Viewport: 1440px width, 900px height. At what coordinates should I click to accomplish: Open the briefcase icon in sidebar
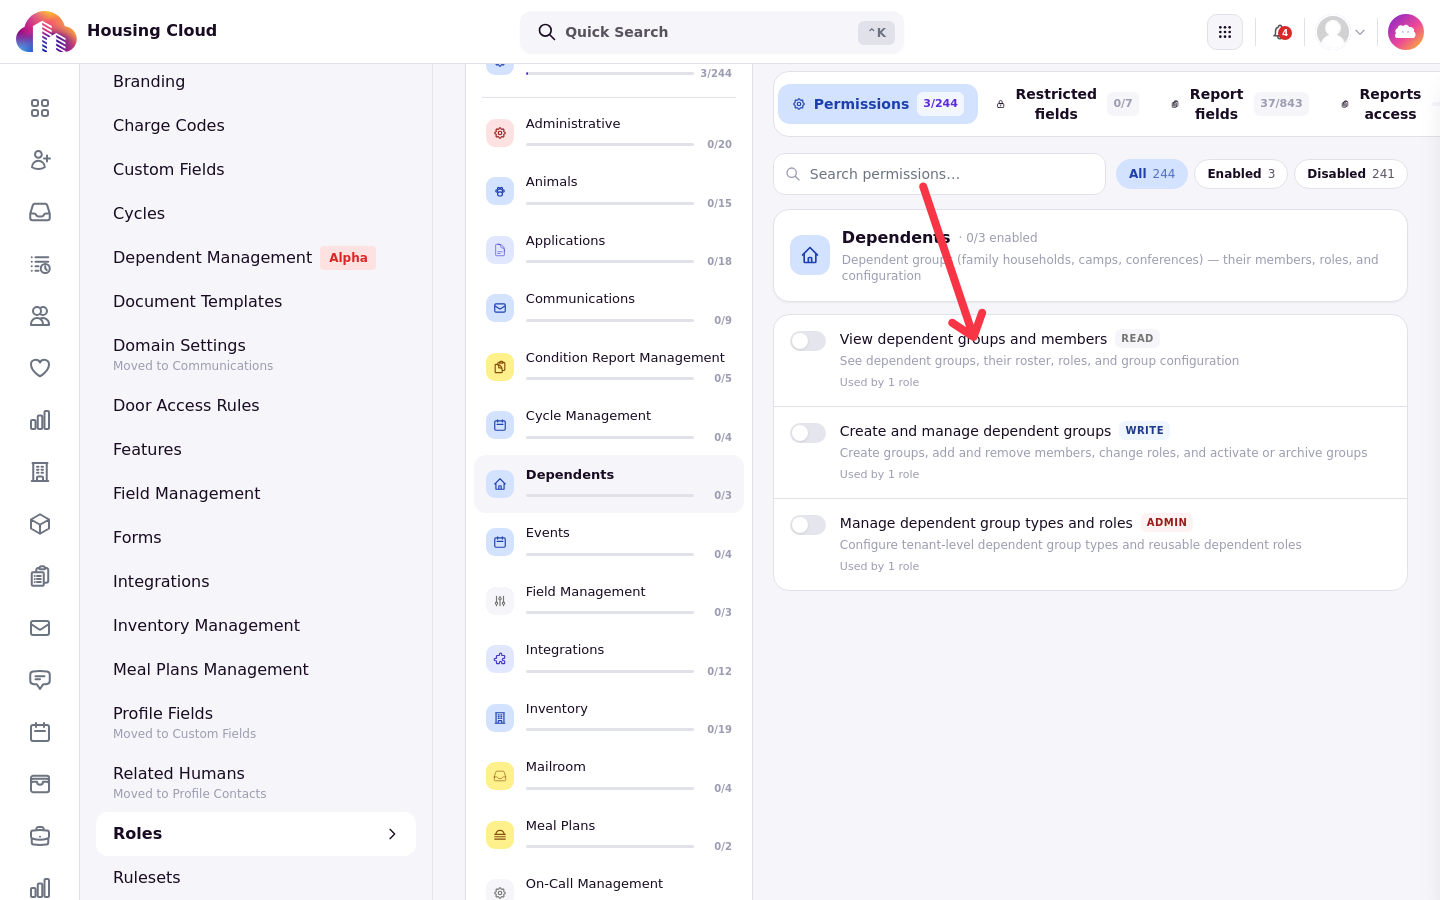coord(40,836)
